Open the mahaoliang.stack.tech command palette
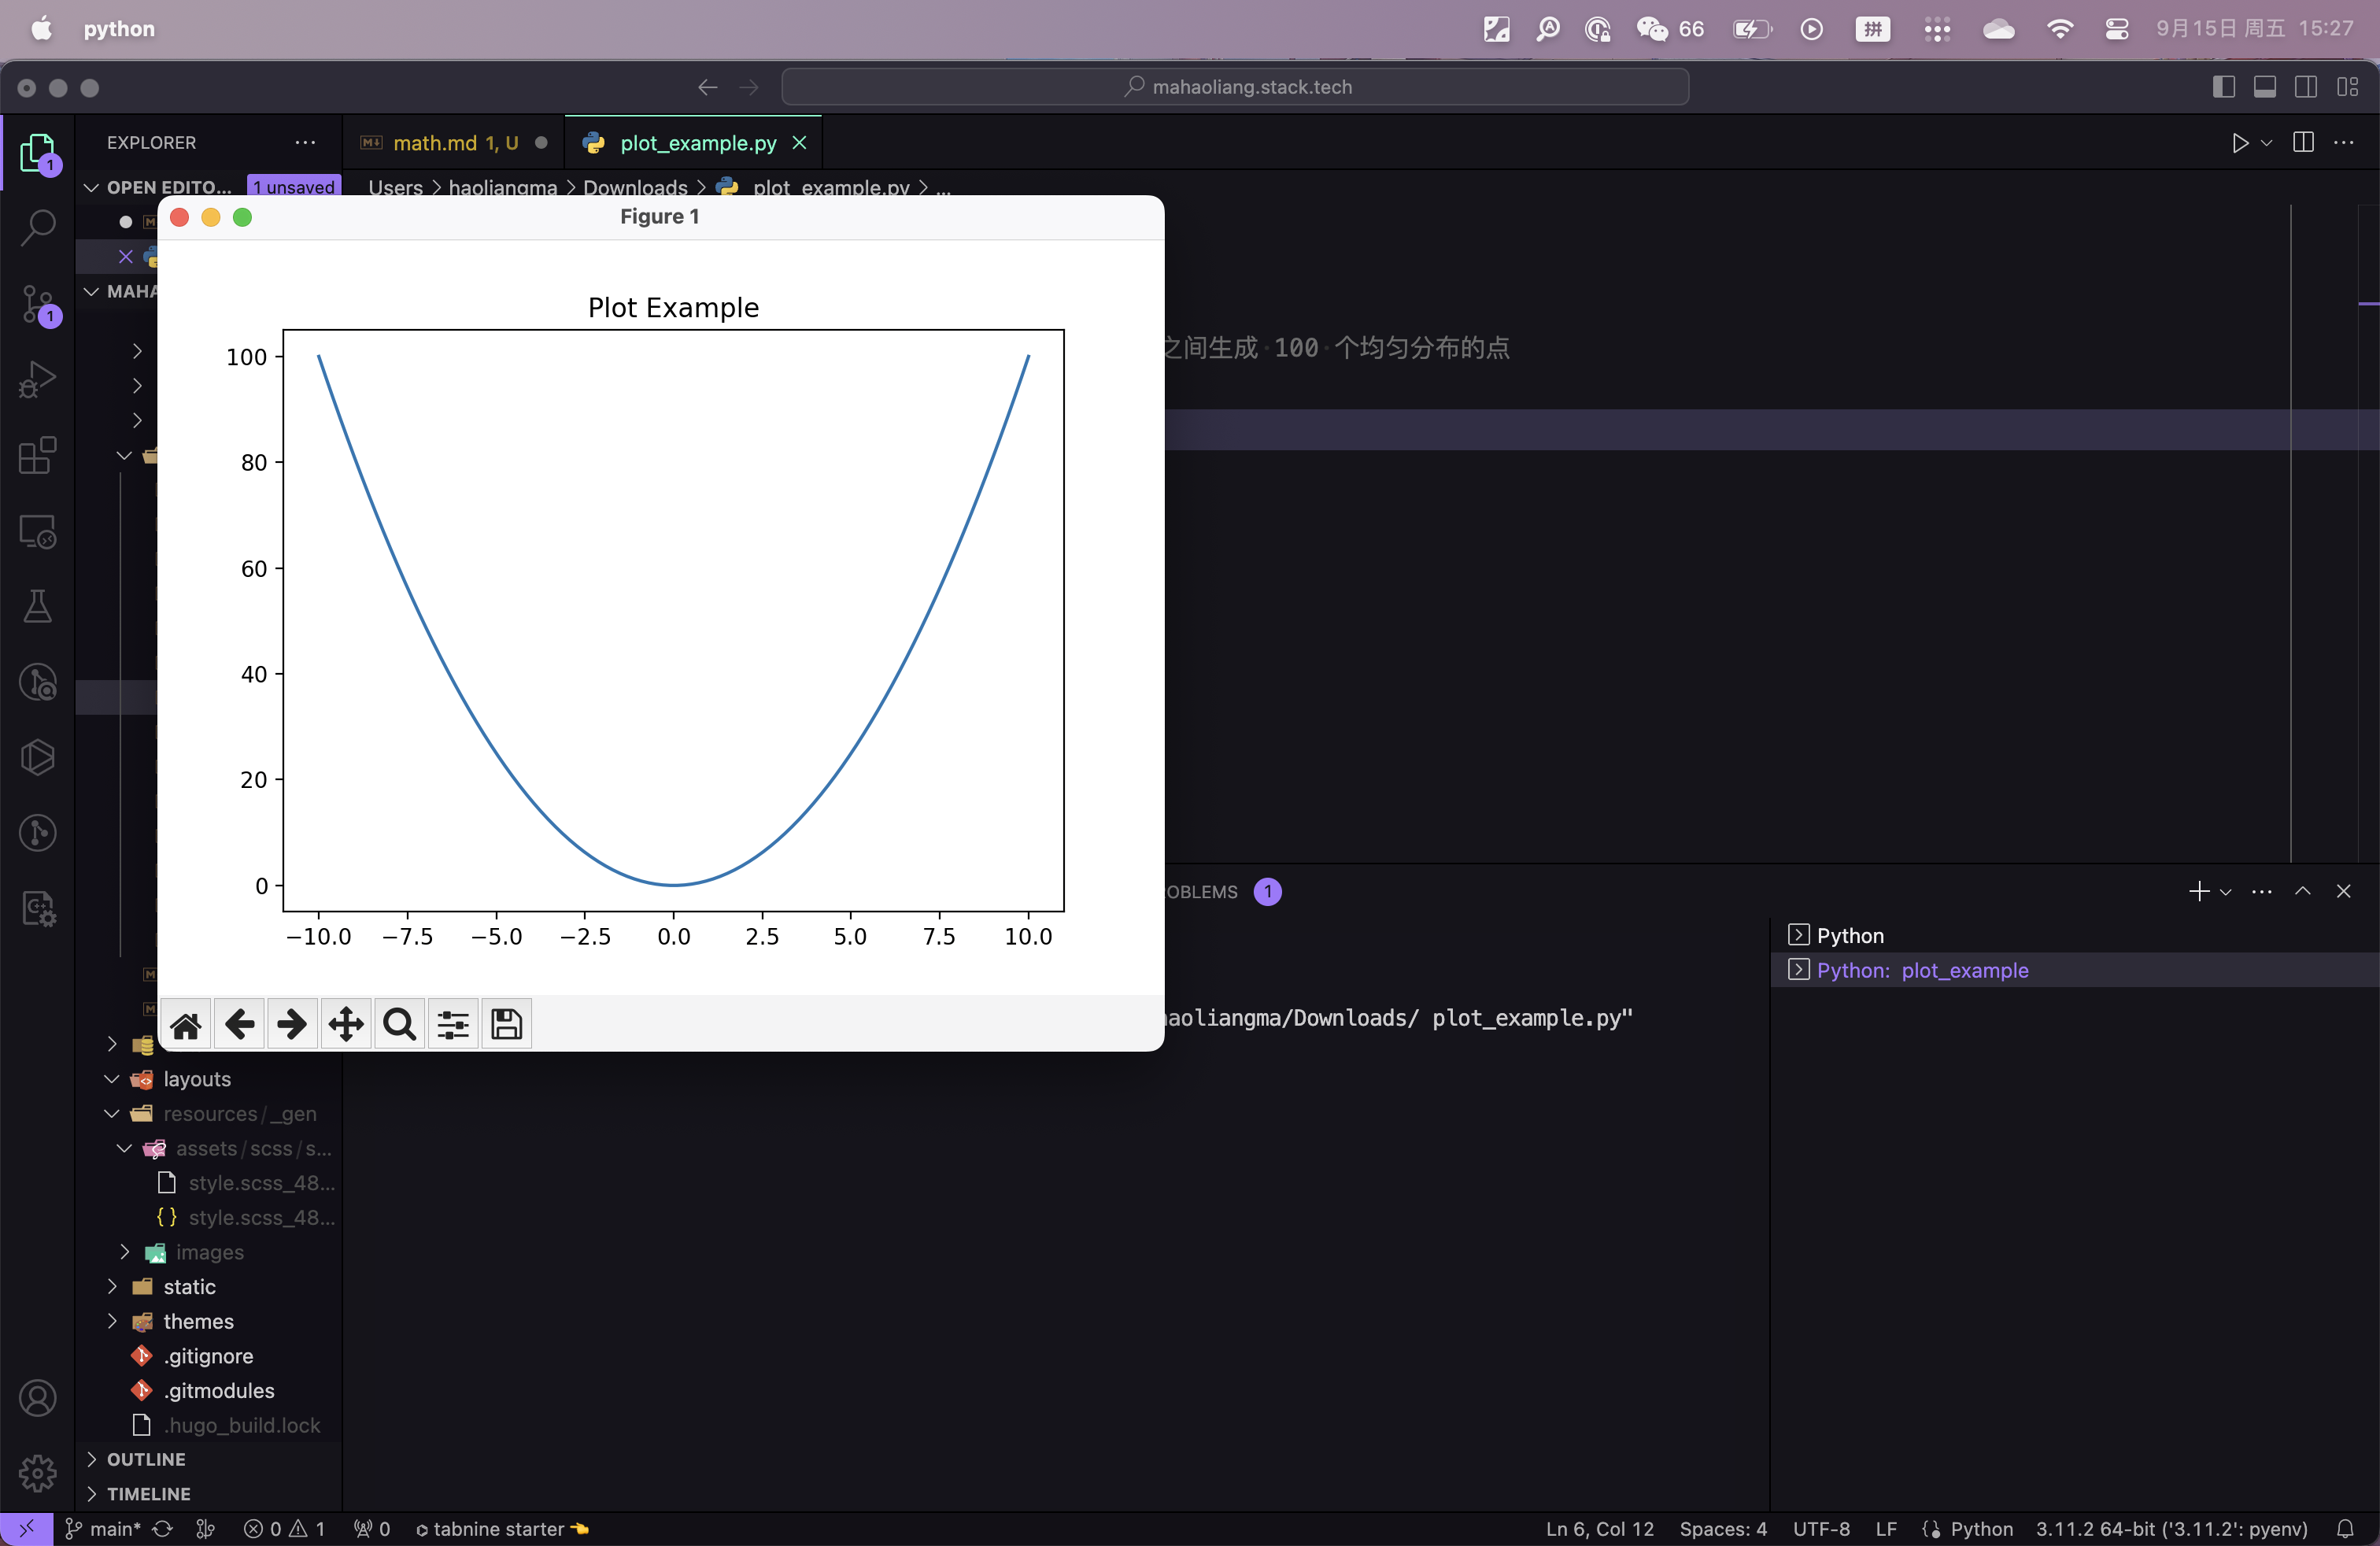Screen dimensions: 2380x1546 (x=1237, y=85)
